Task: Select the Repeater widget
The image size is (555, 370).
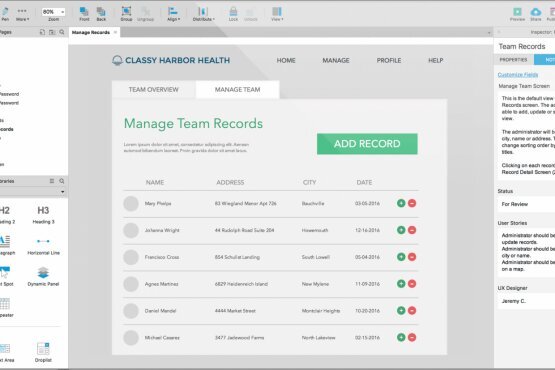Action: [x=6, y=307]
